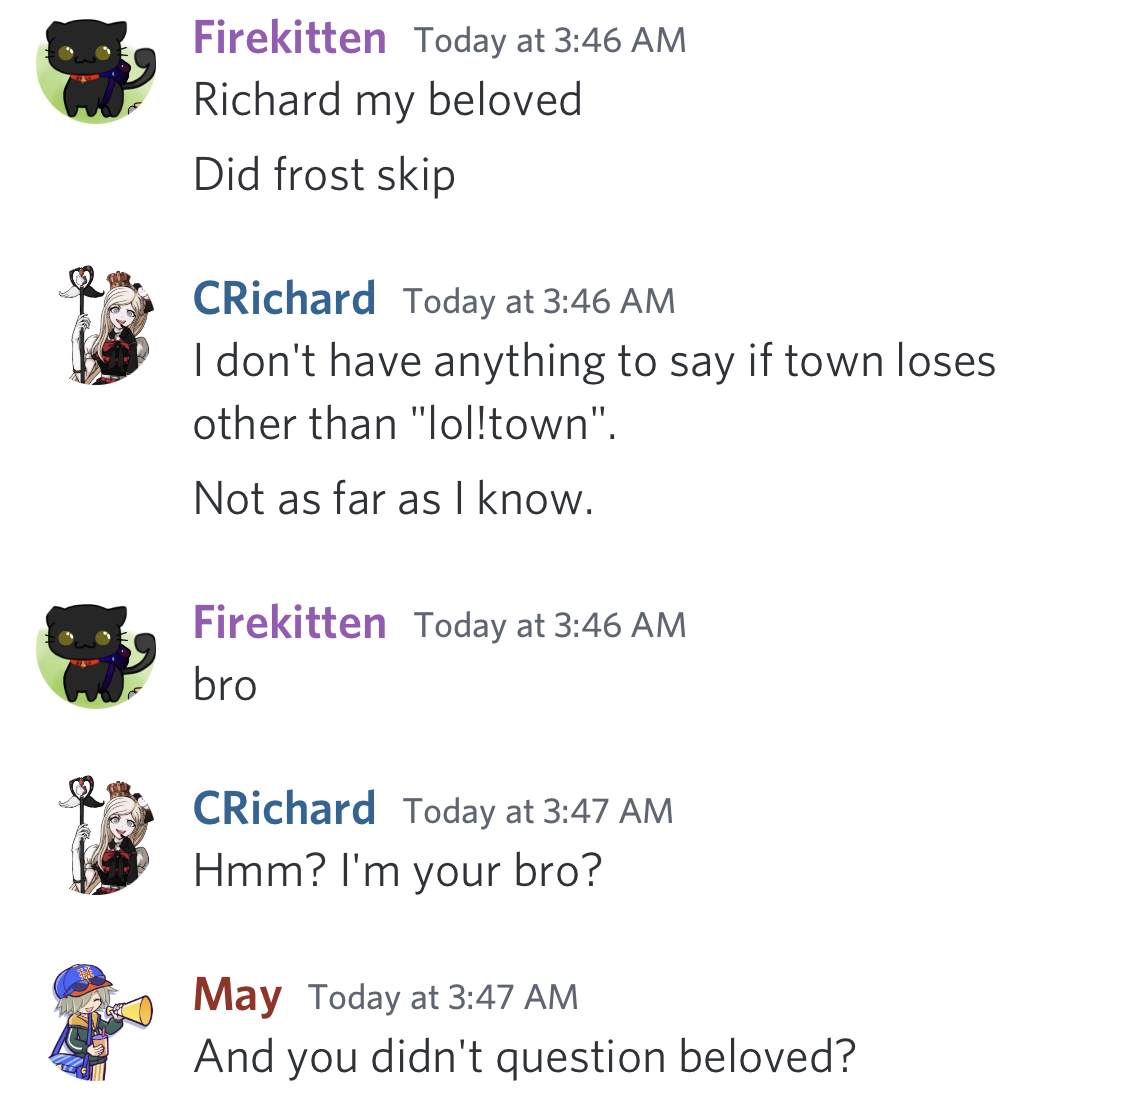Open Firekitten avatar next to 'bro'

pos(96,654)
